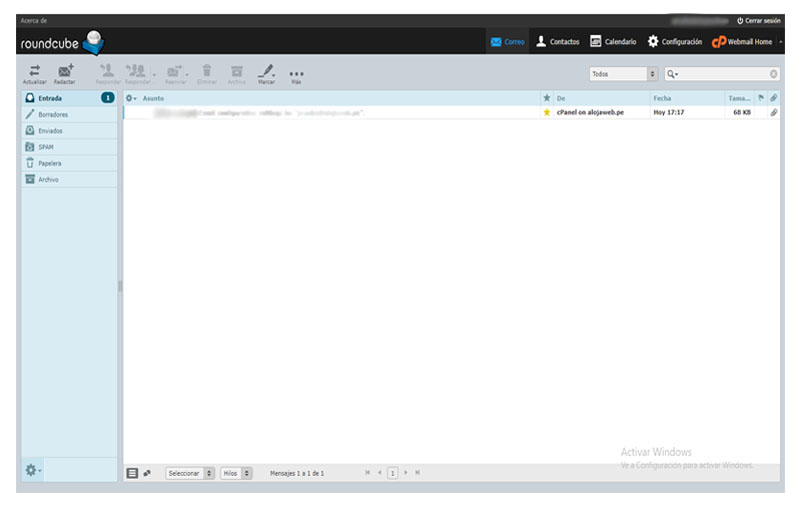This screenshot has height=505, width=800.
Task: Go to the last page of messages
Action: coord(417,473)
